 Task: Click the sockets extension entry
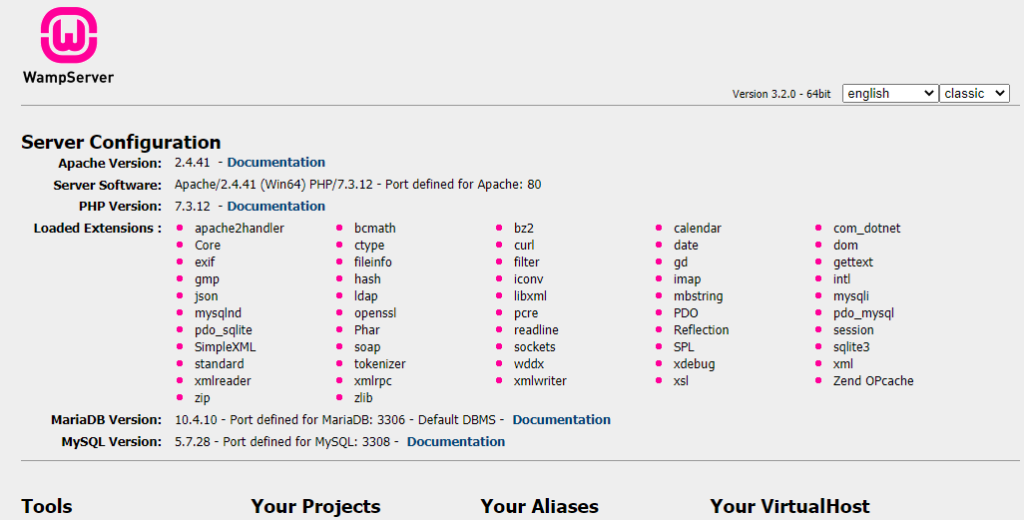(x=535, y=347)
